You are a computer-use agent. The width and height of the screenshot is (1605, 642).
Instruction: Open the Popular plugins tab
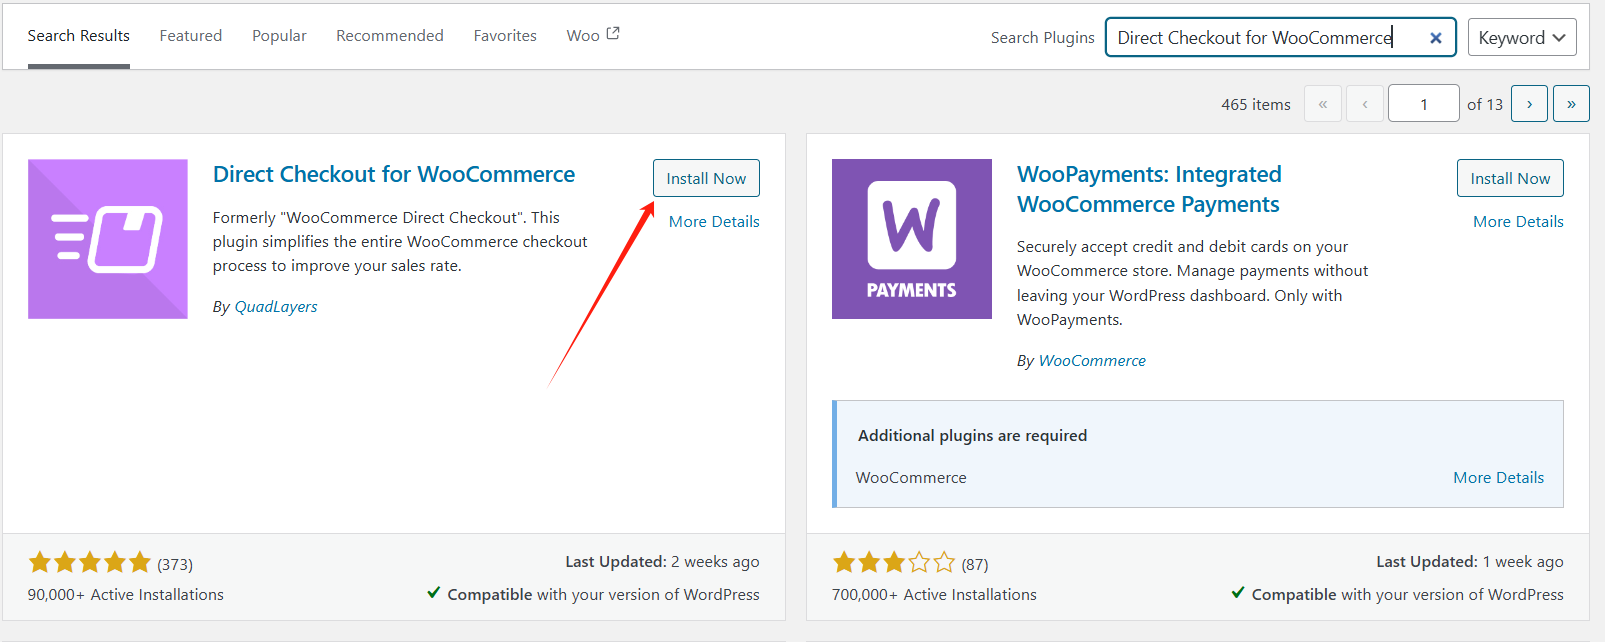coord(278,35)
